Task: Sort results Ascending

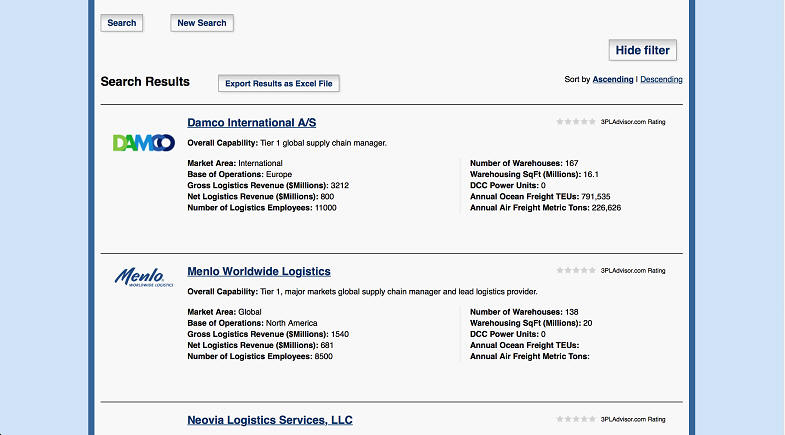Action: point(613,79)
